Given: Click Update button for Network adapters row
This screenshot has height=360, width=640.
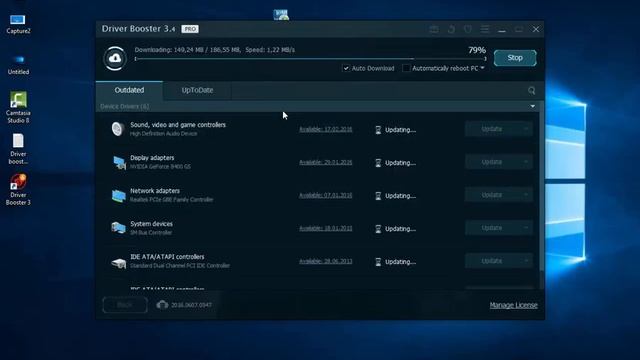Looking at the screenshot, I should [492, 195].
